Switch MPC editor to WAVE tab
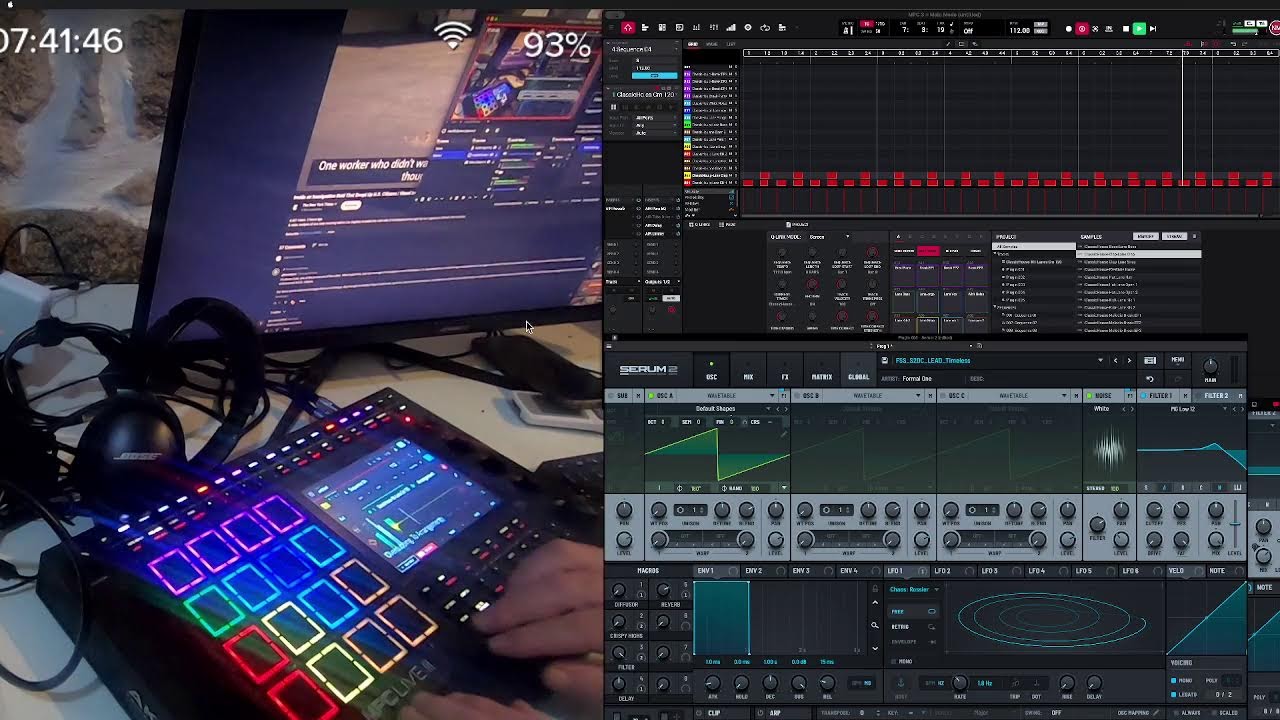The height and width of the screenshot is (720, 1280). (712, 44)
